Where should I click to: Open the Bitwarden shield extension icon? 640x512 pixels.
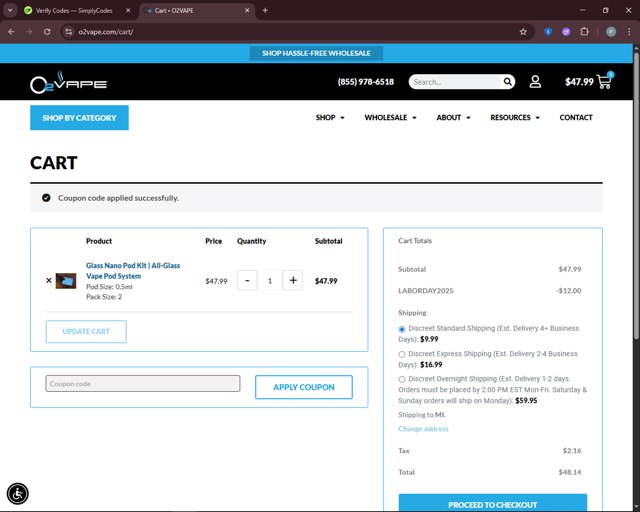548,32
